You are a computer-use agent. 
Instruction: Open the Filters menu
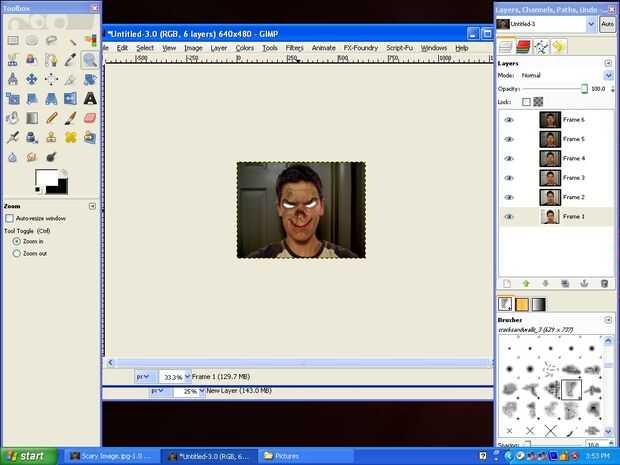[x=295, y=48]
